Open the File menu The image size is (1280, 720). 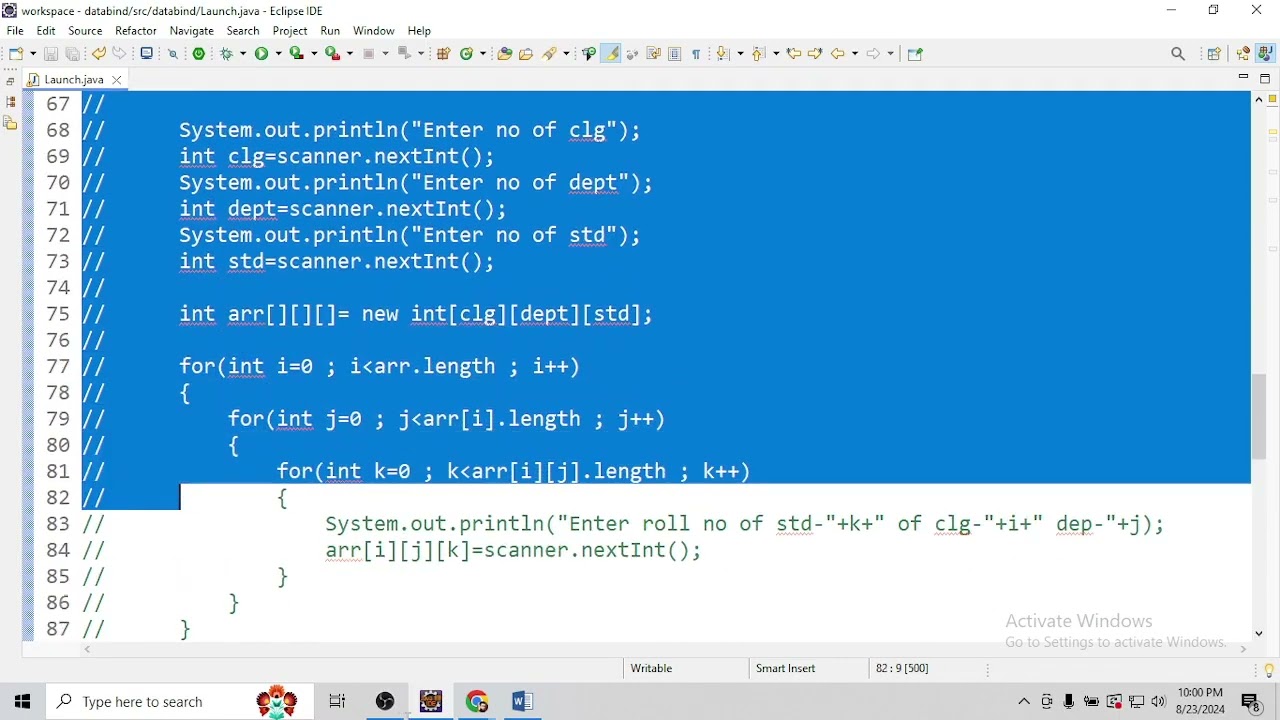pyautogui.click(x=15, y=31)
